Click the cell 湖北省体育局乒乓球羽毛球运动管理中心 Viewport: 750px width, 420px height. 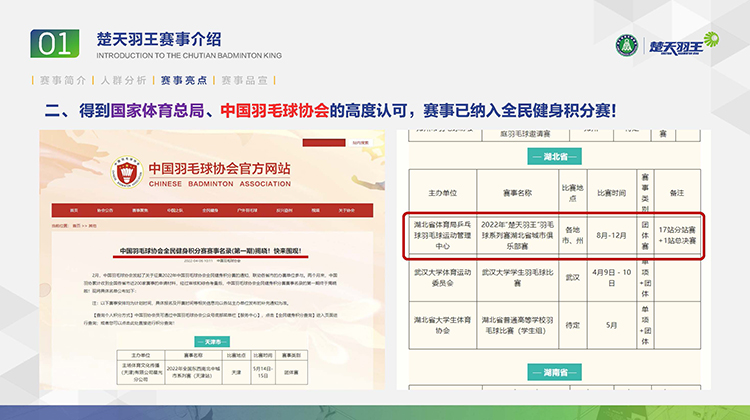click(x=442, y=235)
